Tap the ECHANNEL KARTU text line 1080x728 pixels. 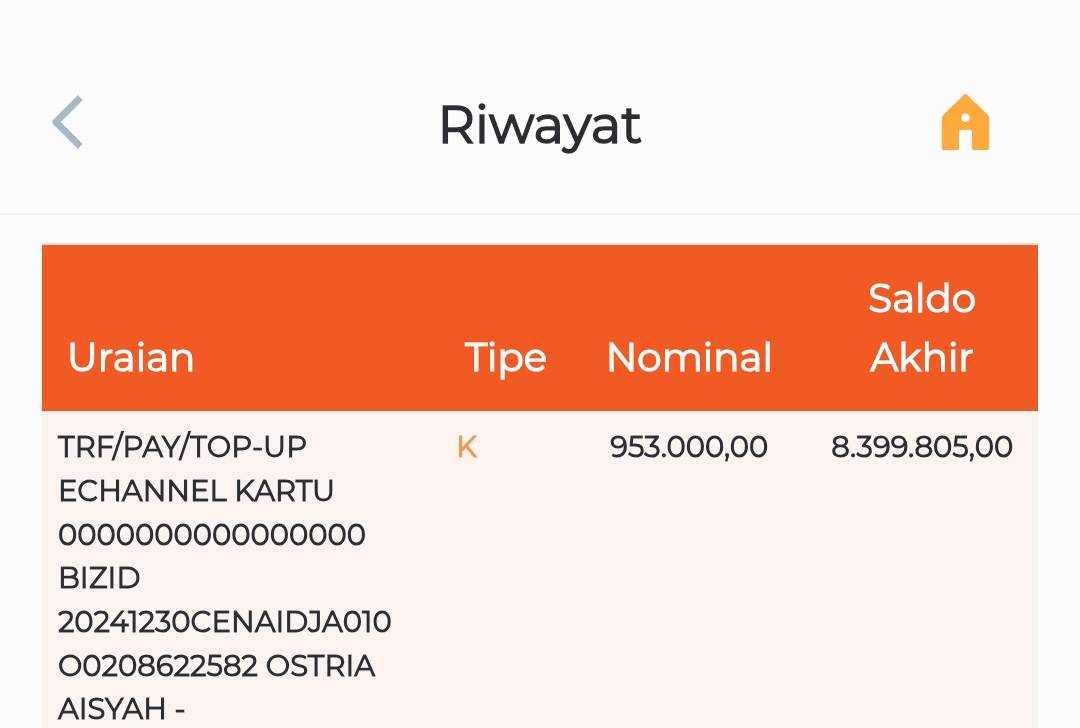click(x=196, y=491)
